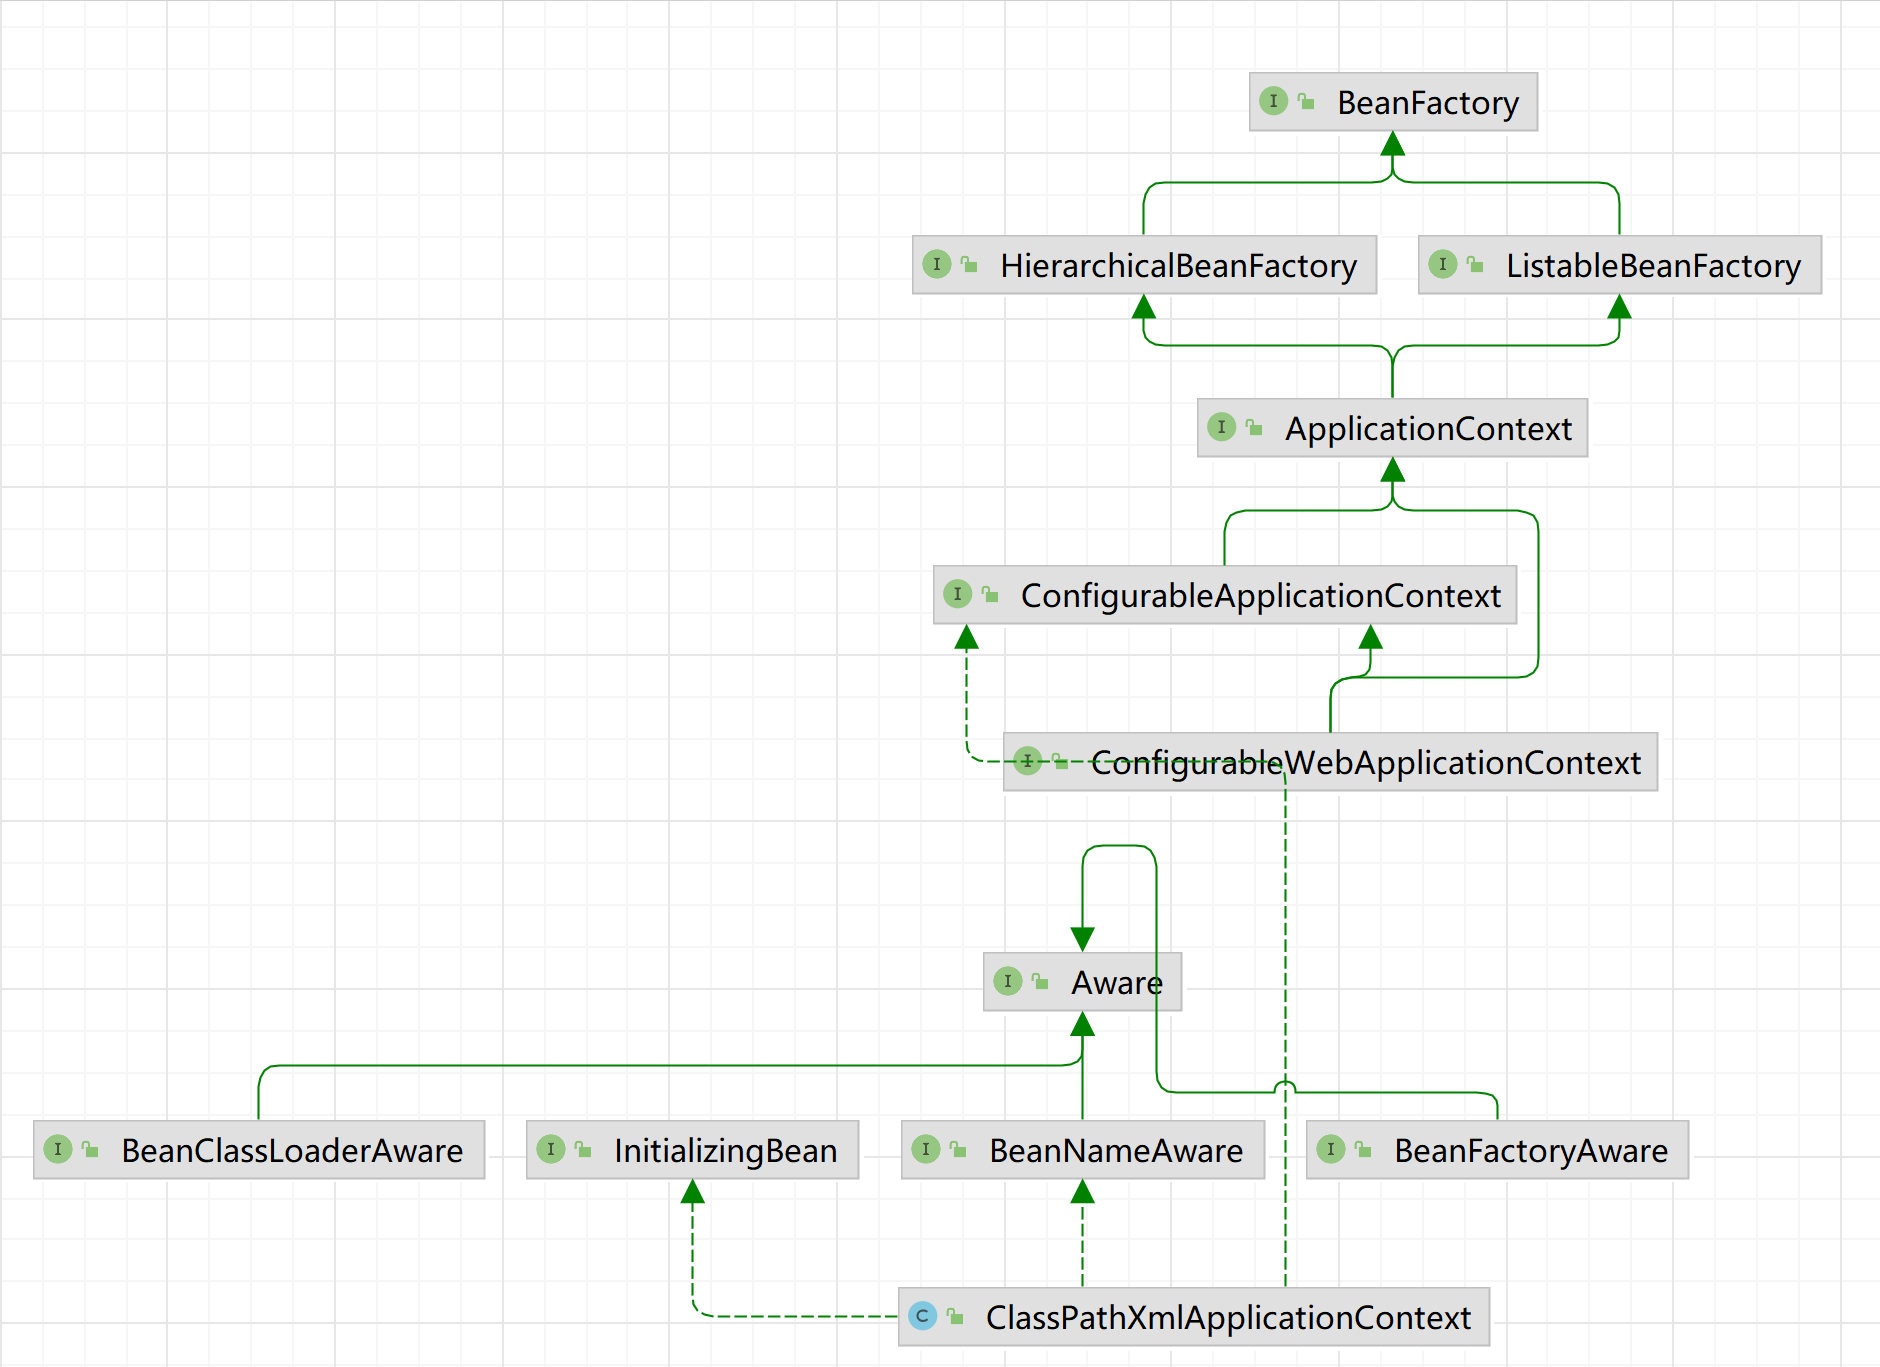Click the lock icon beside ConfigurableApplicationContext
This screenshot has width=1880, height=1367.
pyautogui.click(x=990, y=594)
